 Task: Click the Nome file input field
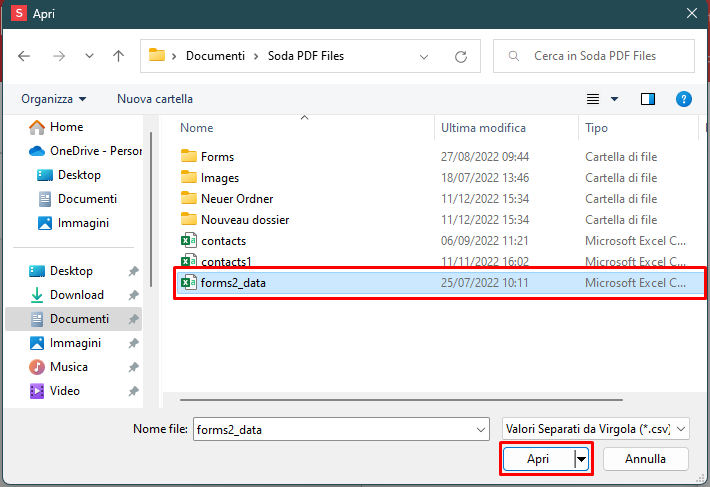334,429
